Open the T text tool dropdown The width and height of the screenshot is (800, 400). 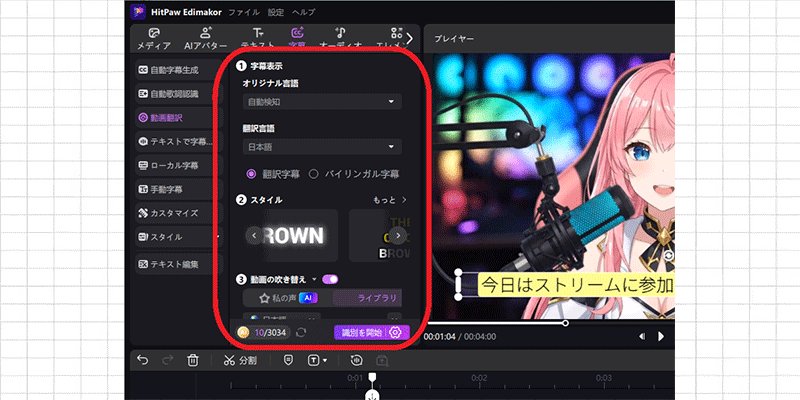click(x=317, y=360)
